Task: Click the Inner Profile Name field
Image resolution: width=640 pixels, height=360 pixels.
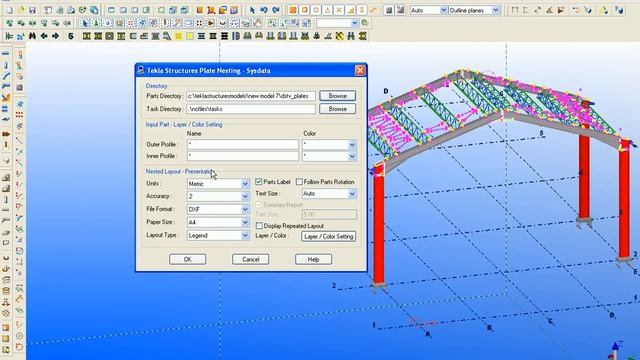Action: pos(243,156)
